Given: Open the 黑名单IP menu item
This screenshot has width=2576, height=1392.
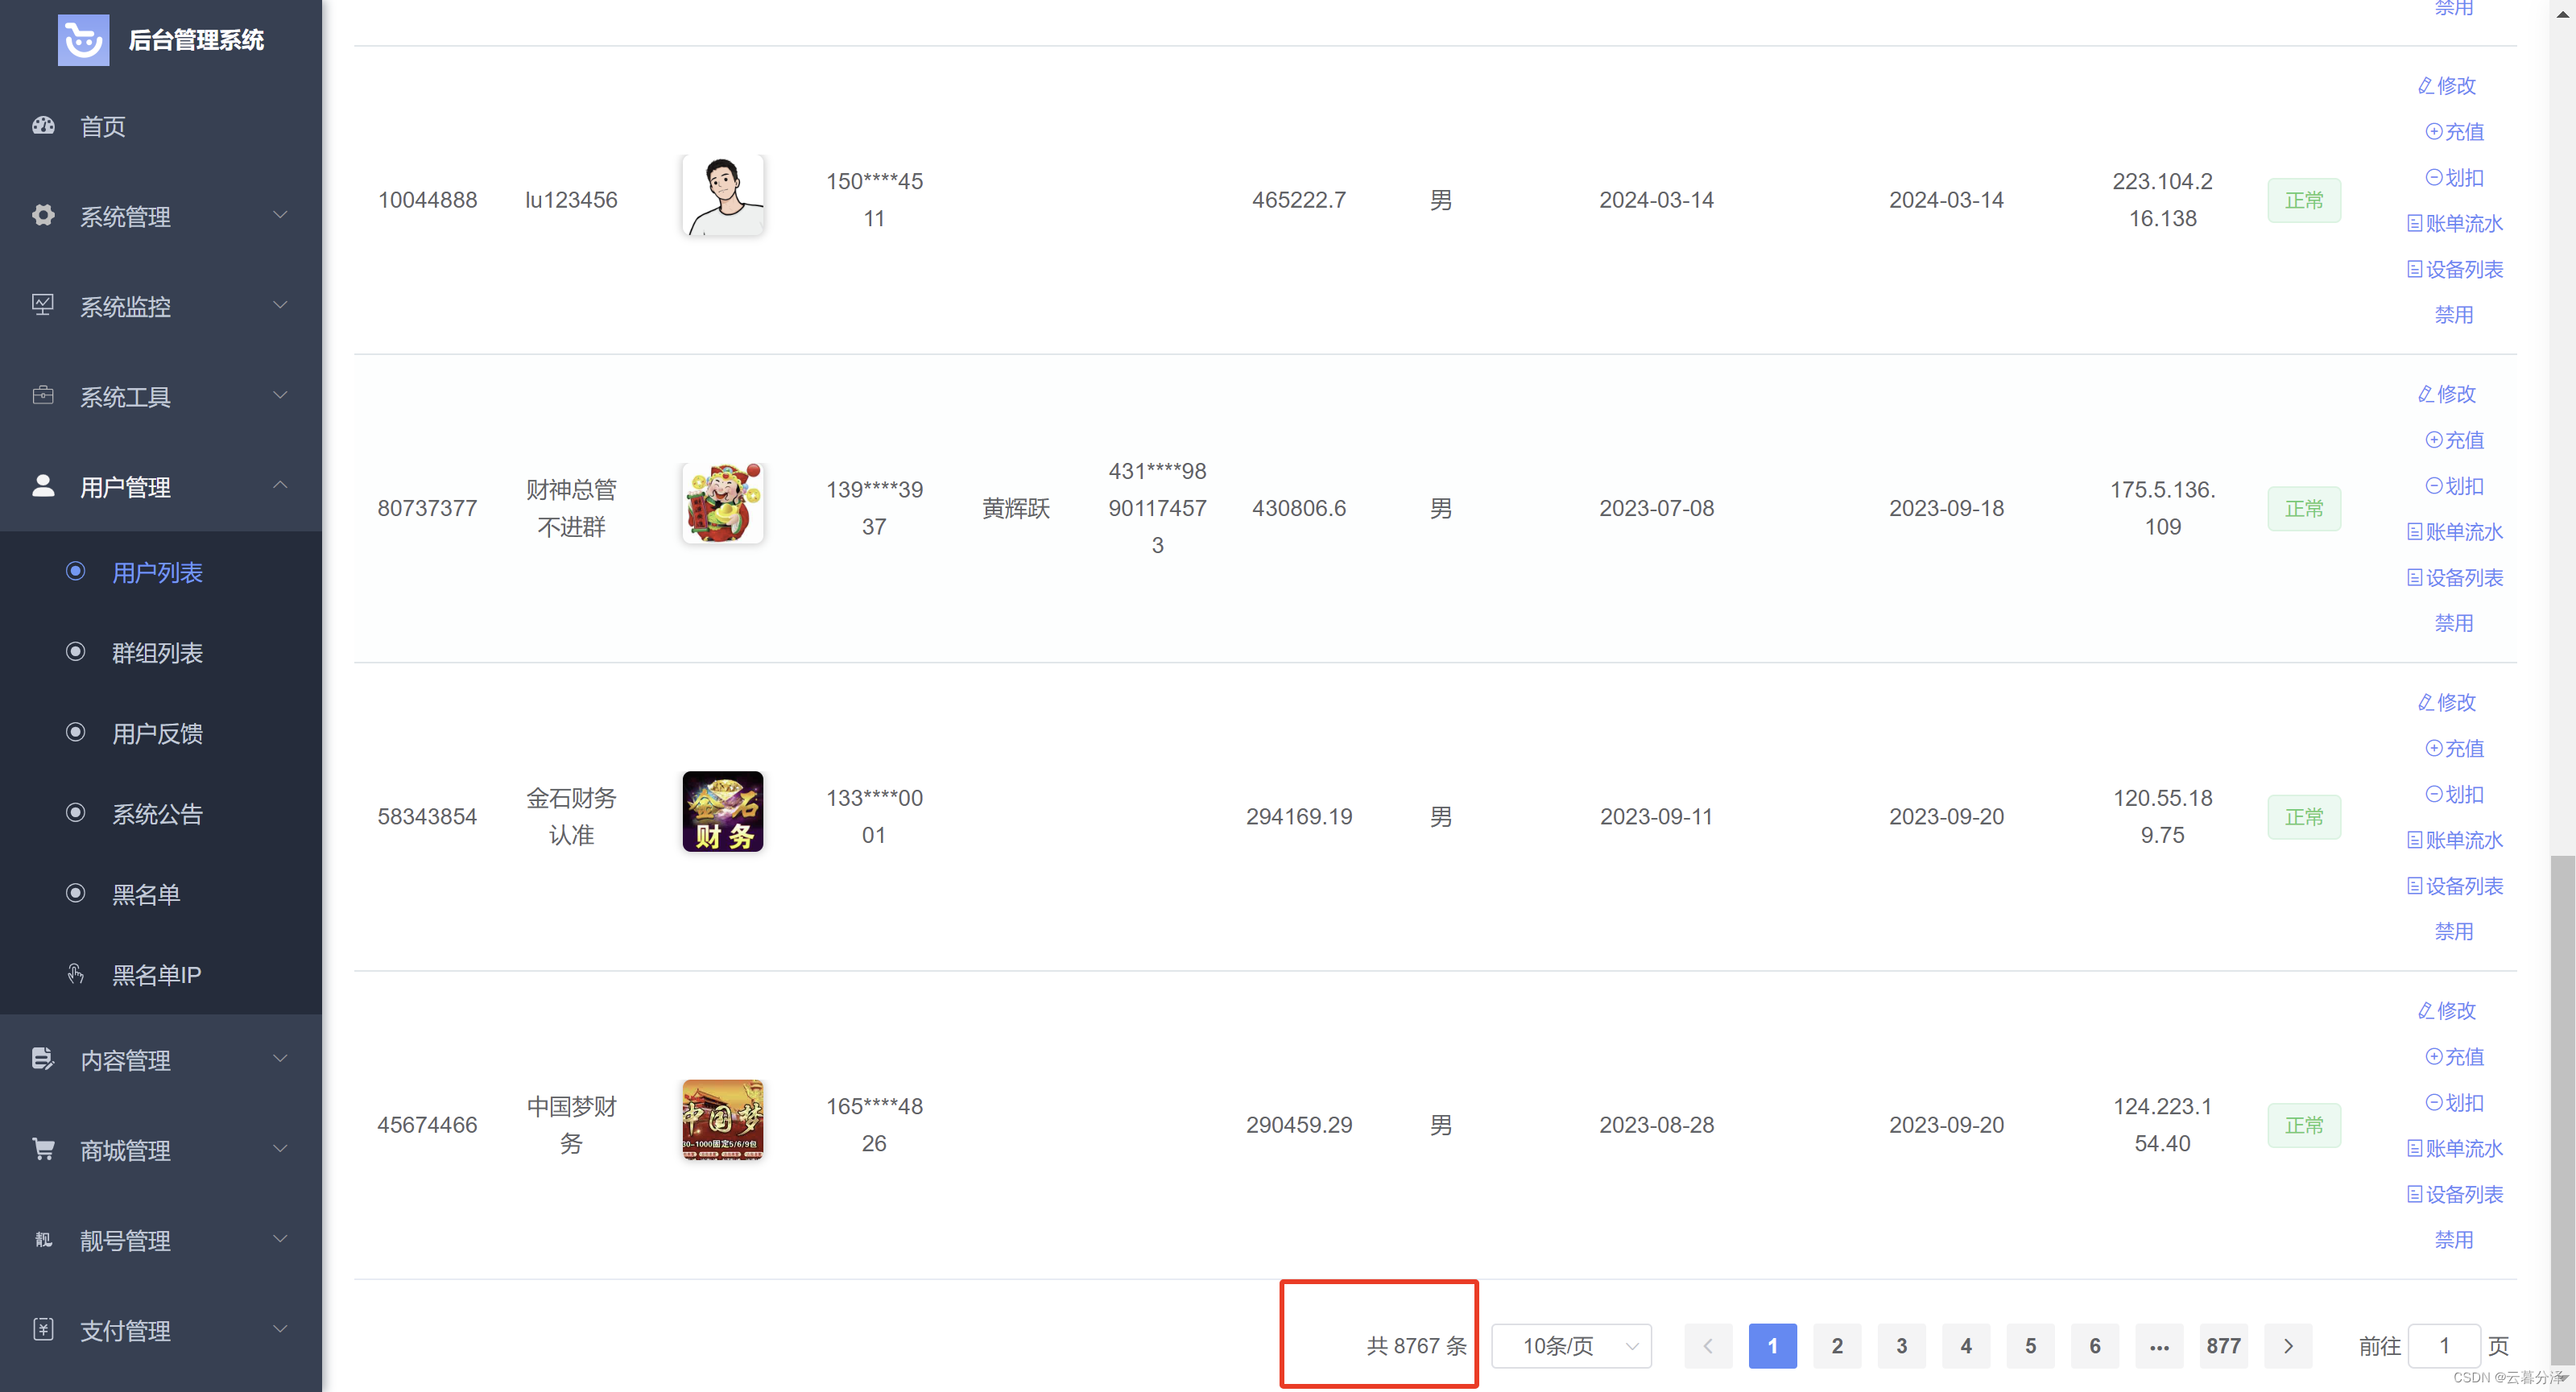Looking at the screenshot, I should 156,975.
